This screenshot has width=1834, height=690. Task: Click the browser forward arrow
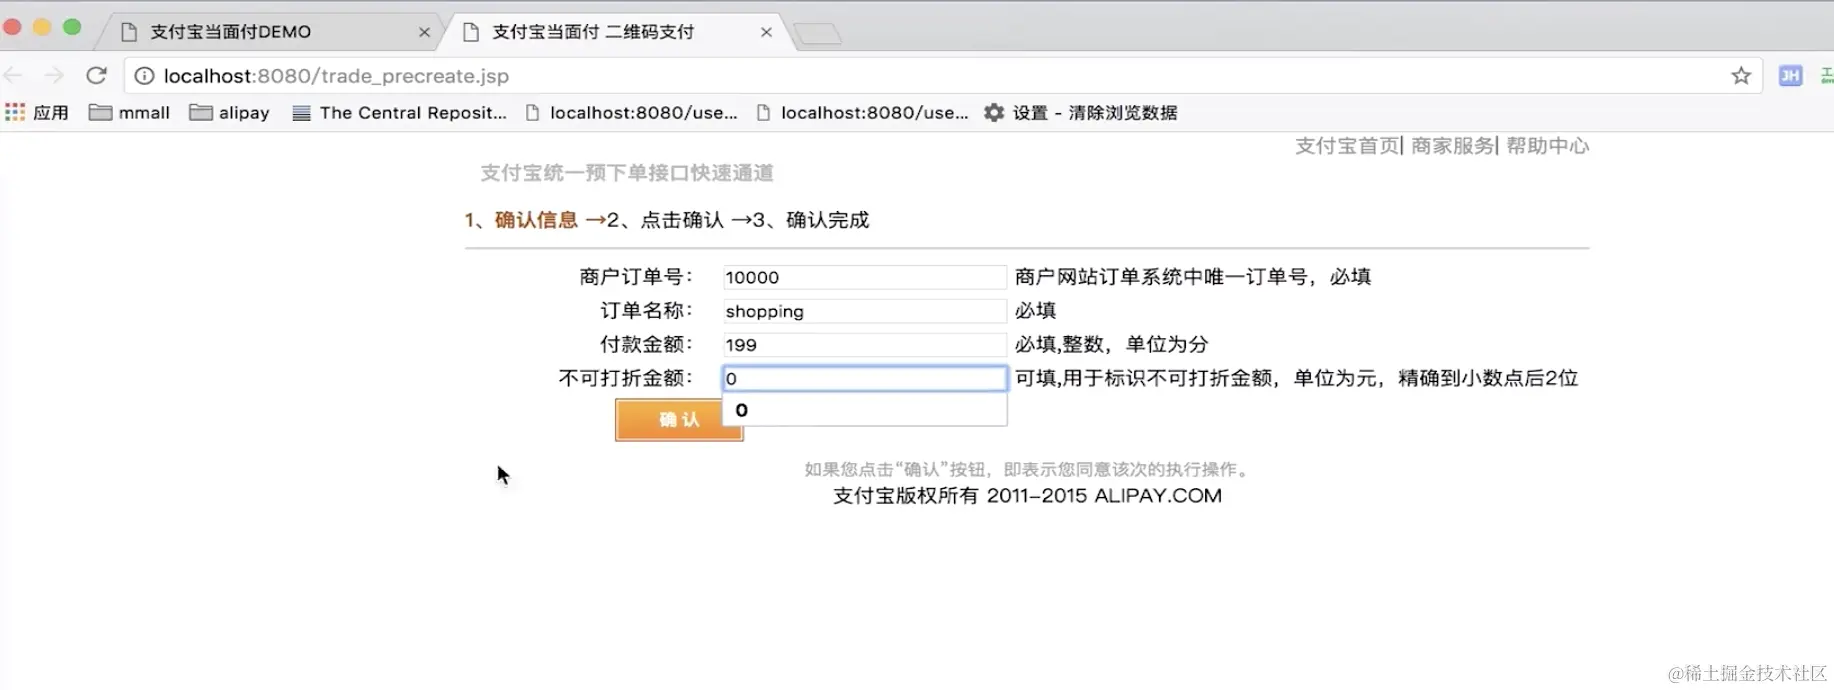point(55,76)
